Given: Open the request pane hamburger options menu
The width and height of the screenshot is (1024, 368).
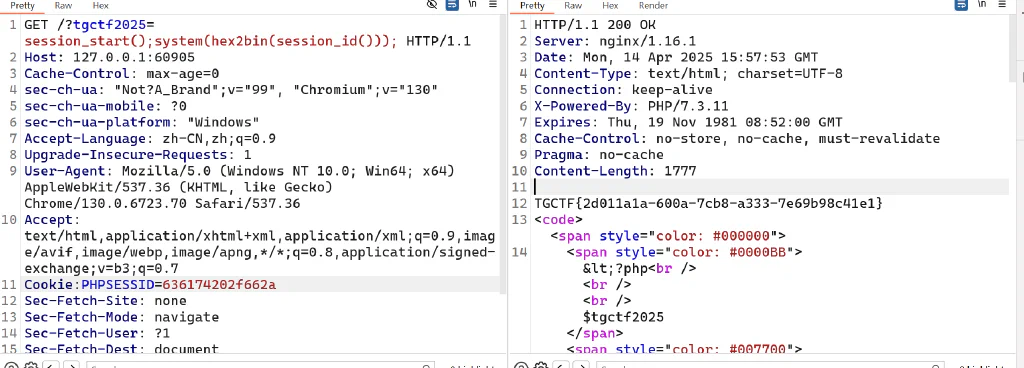Looking at the screenshot, I should pyautogui.click(x=493, y=5).
